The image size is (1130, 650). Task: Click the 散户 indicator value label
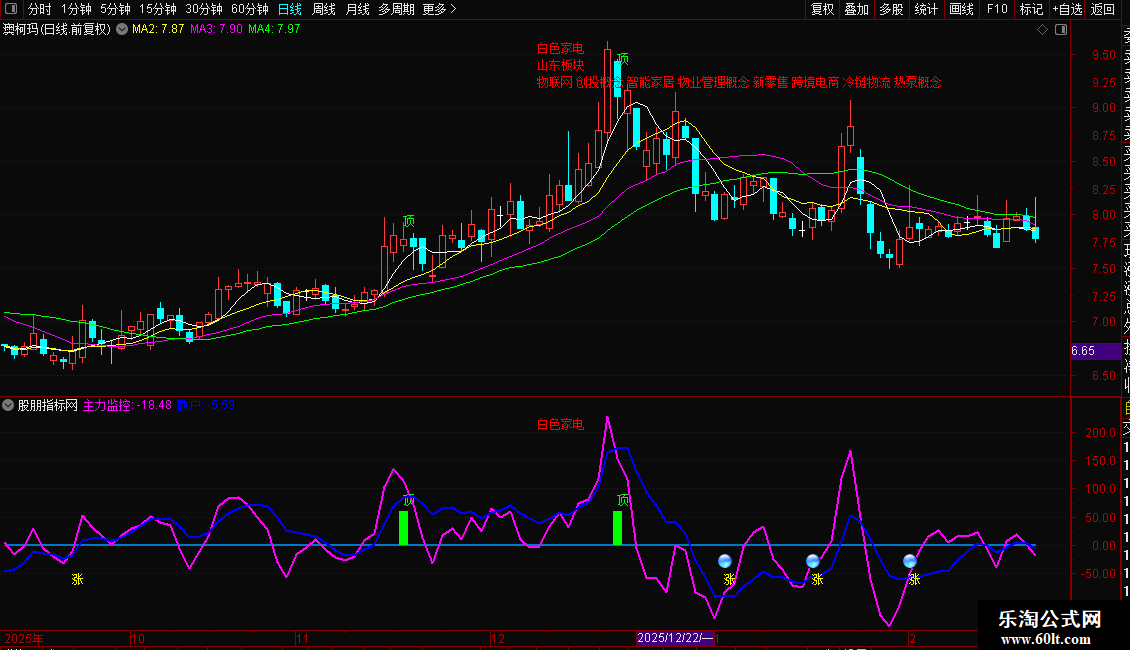[x=205, y=405]
